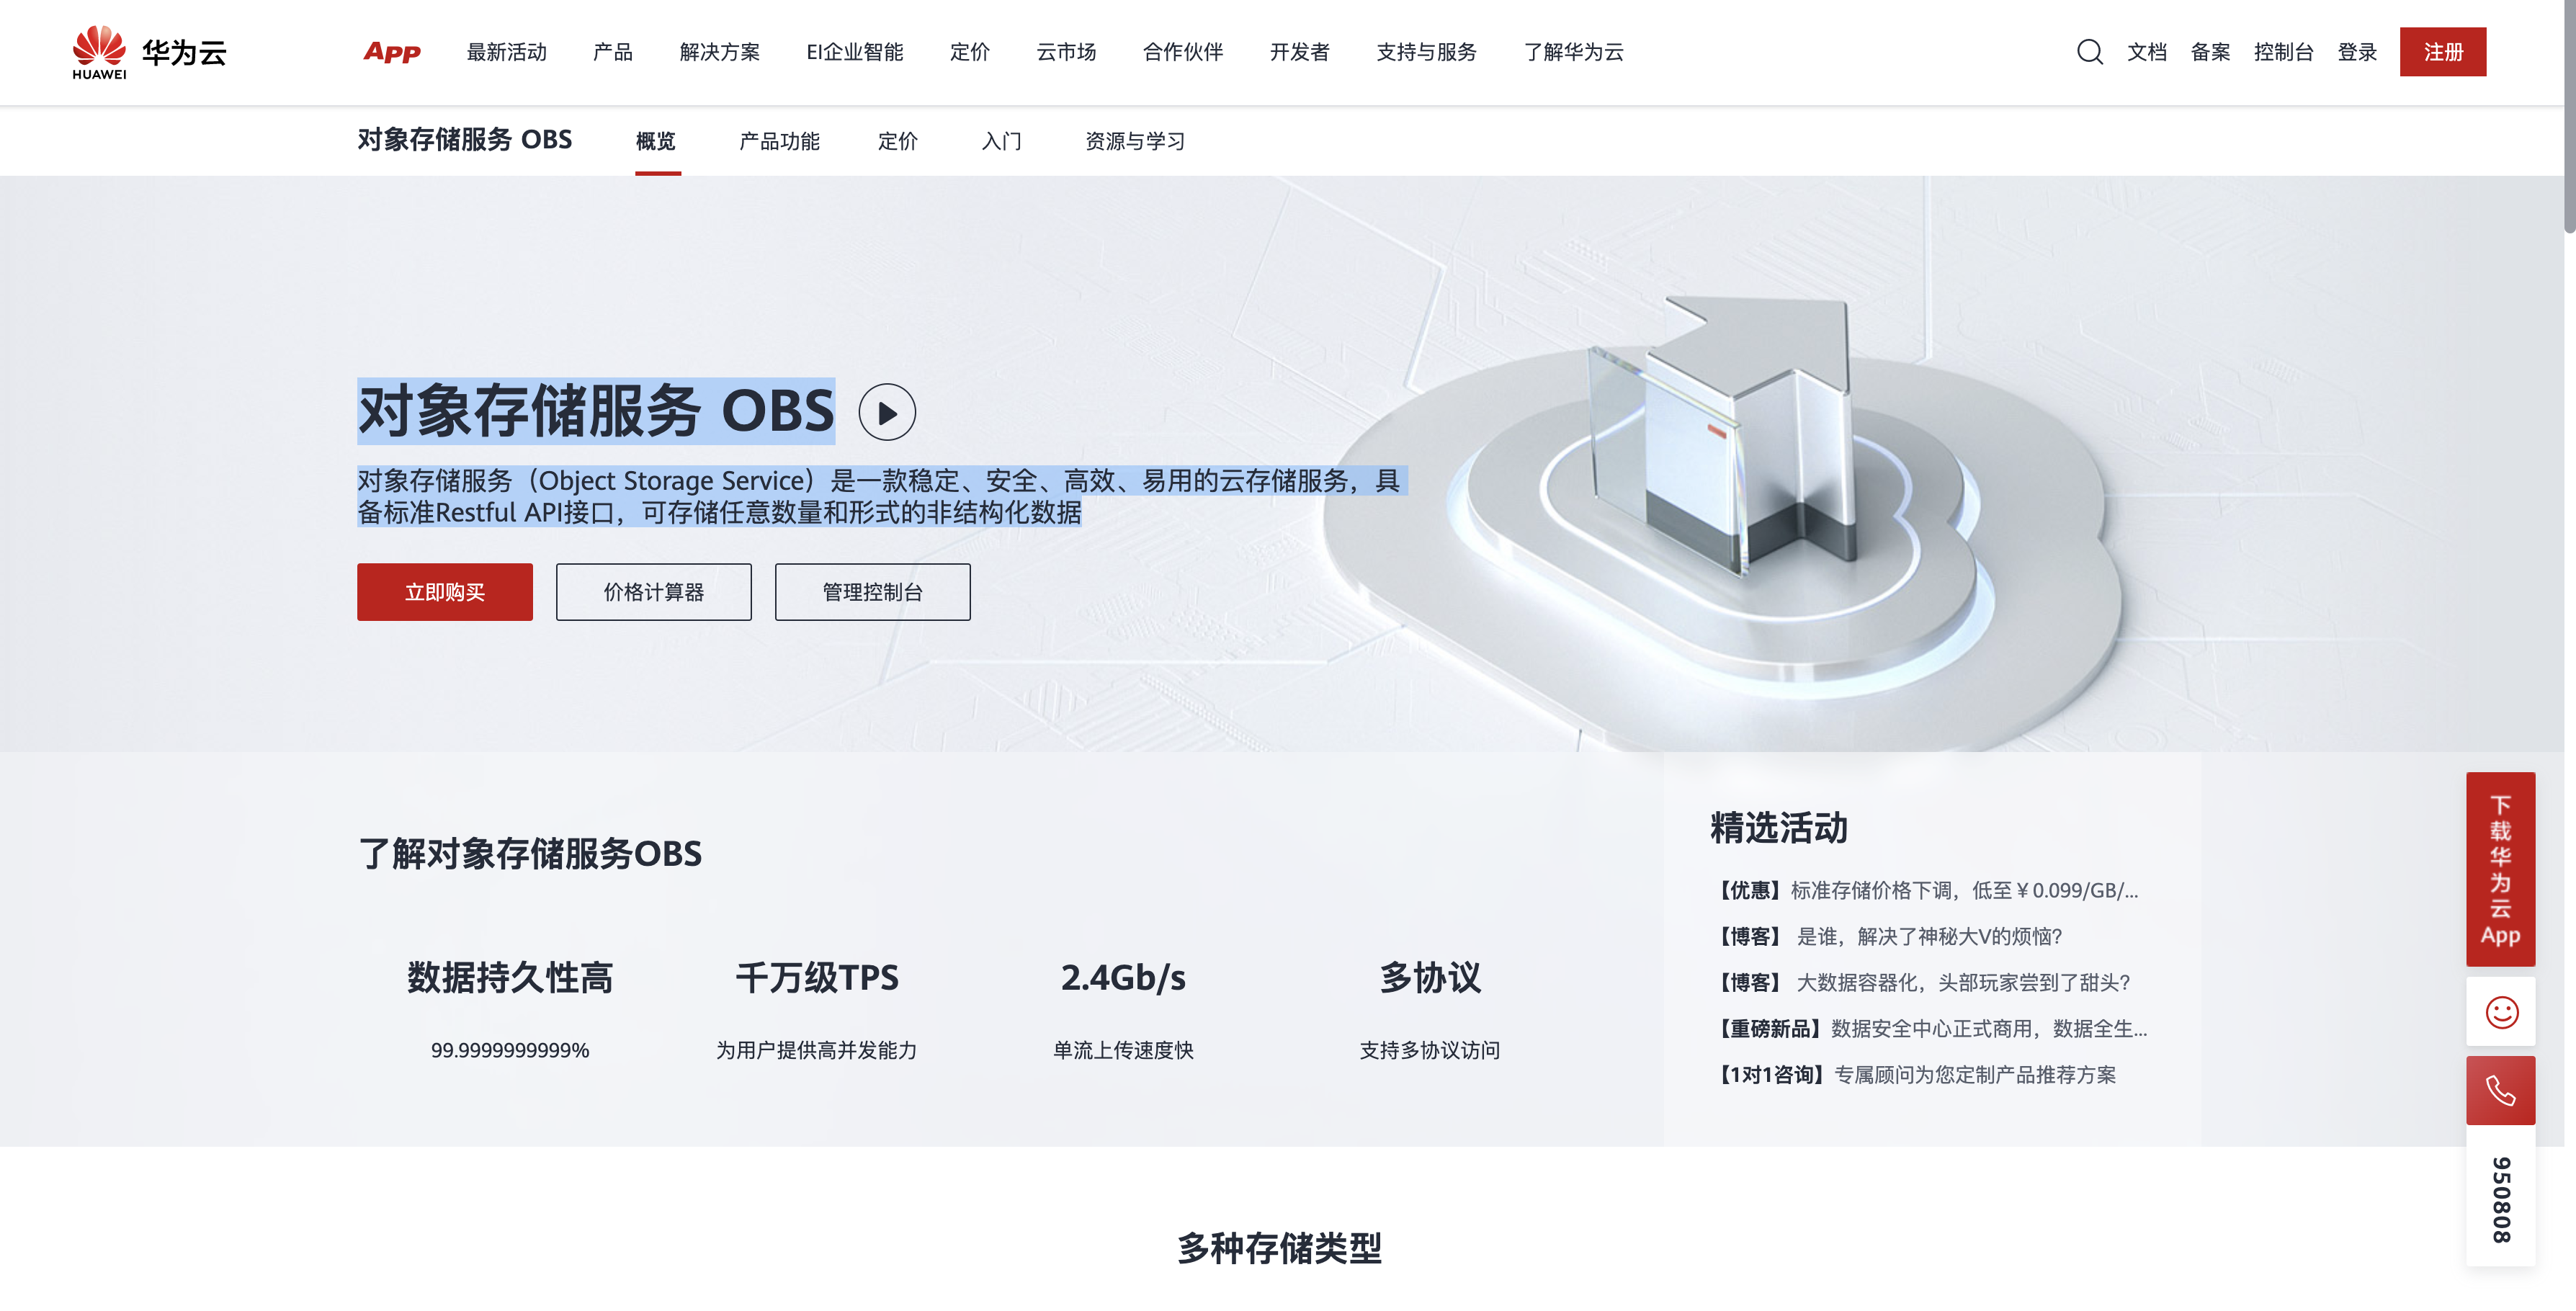
Task: Open the search function
Action: (x=2089, y=52)
